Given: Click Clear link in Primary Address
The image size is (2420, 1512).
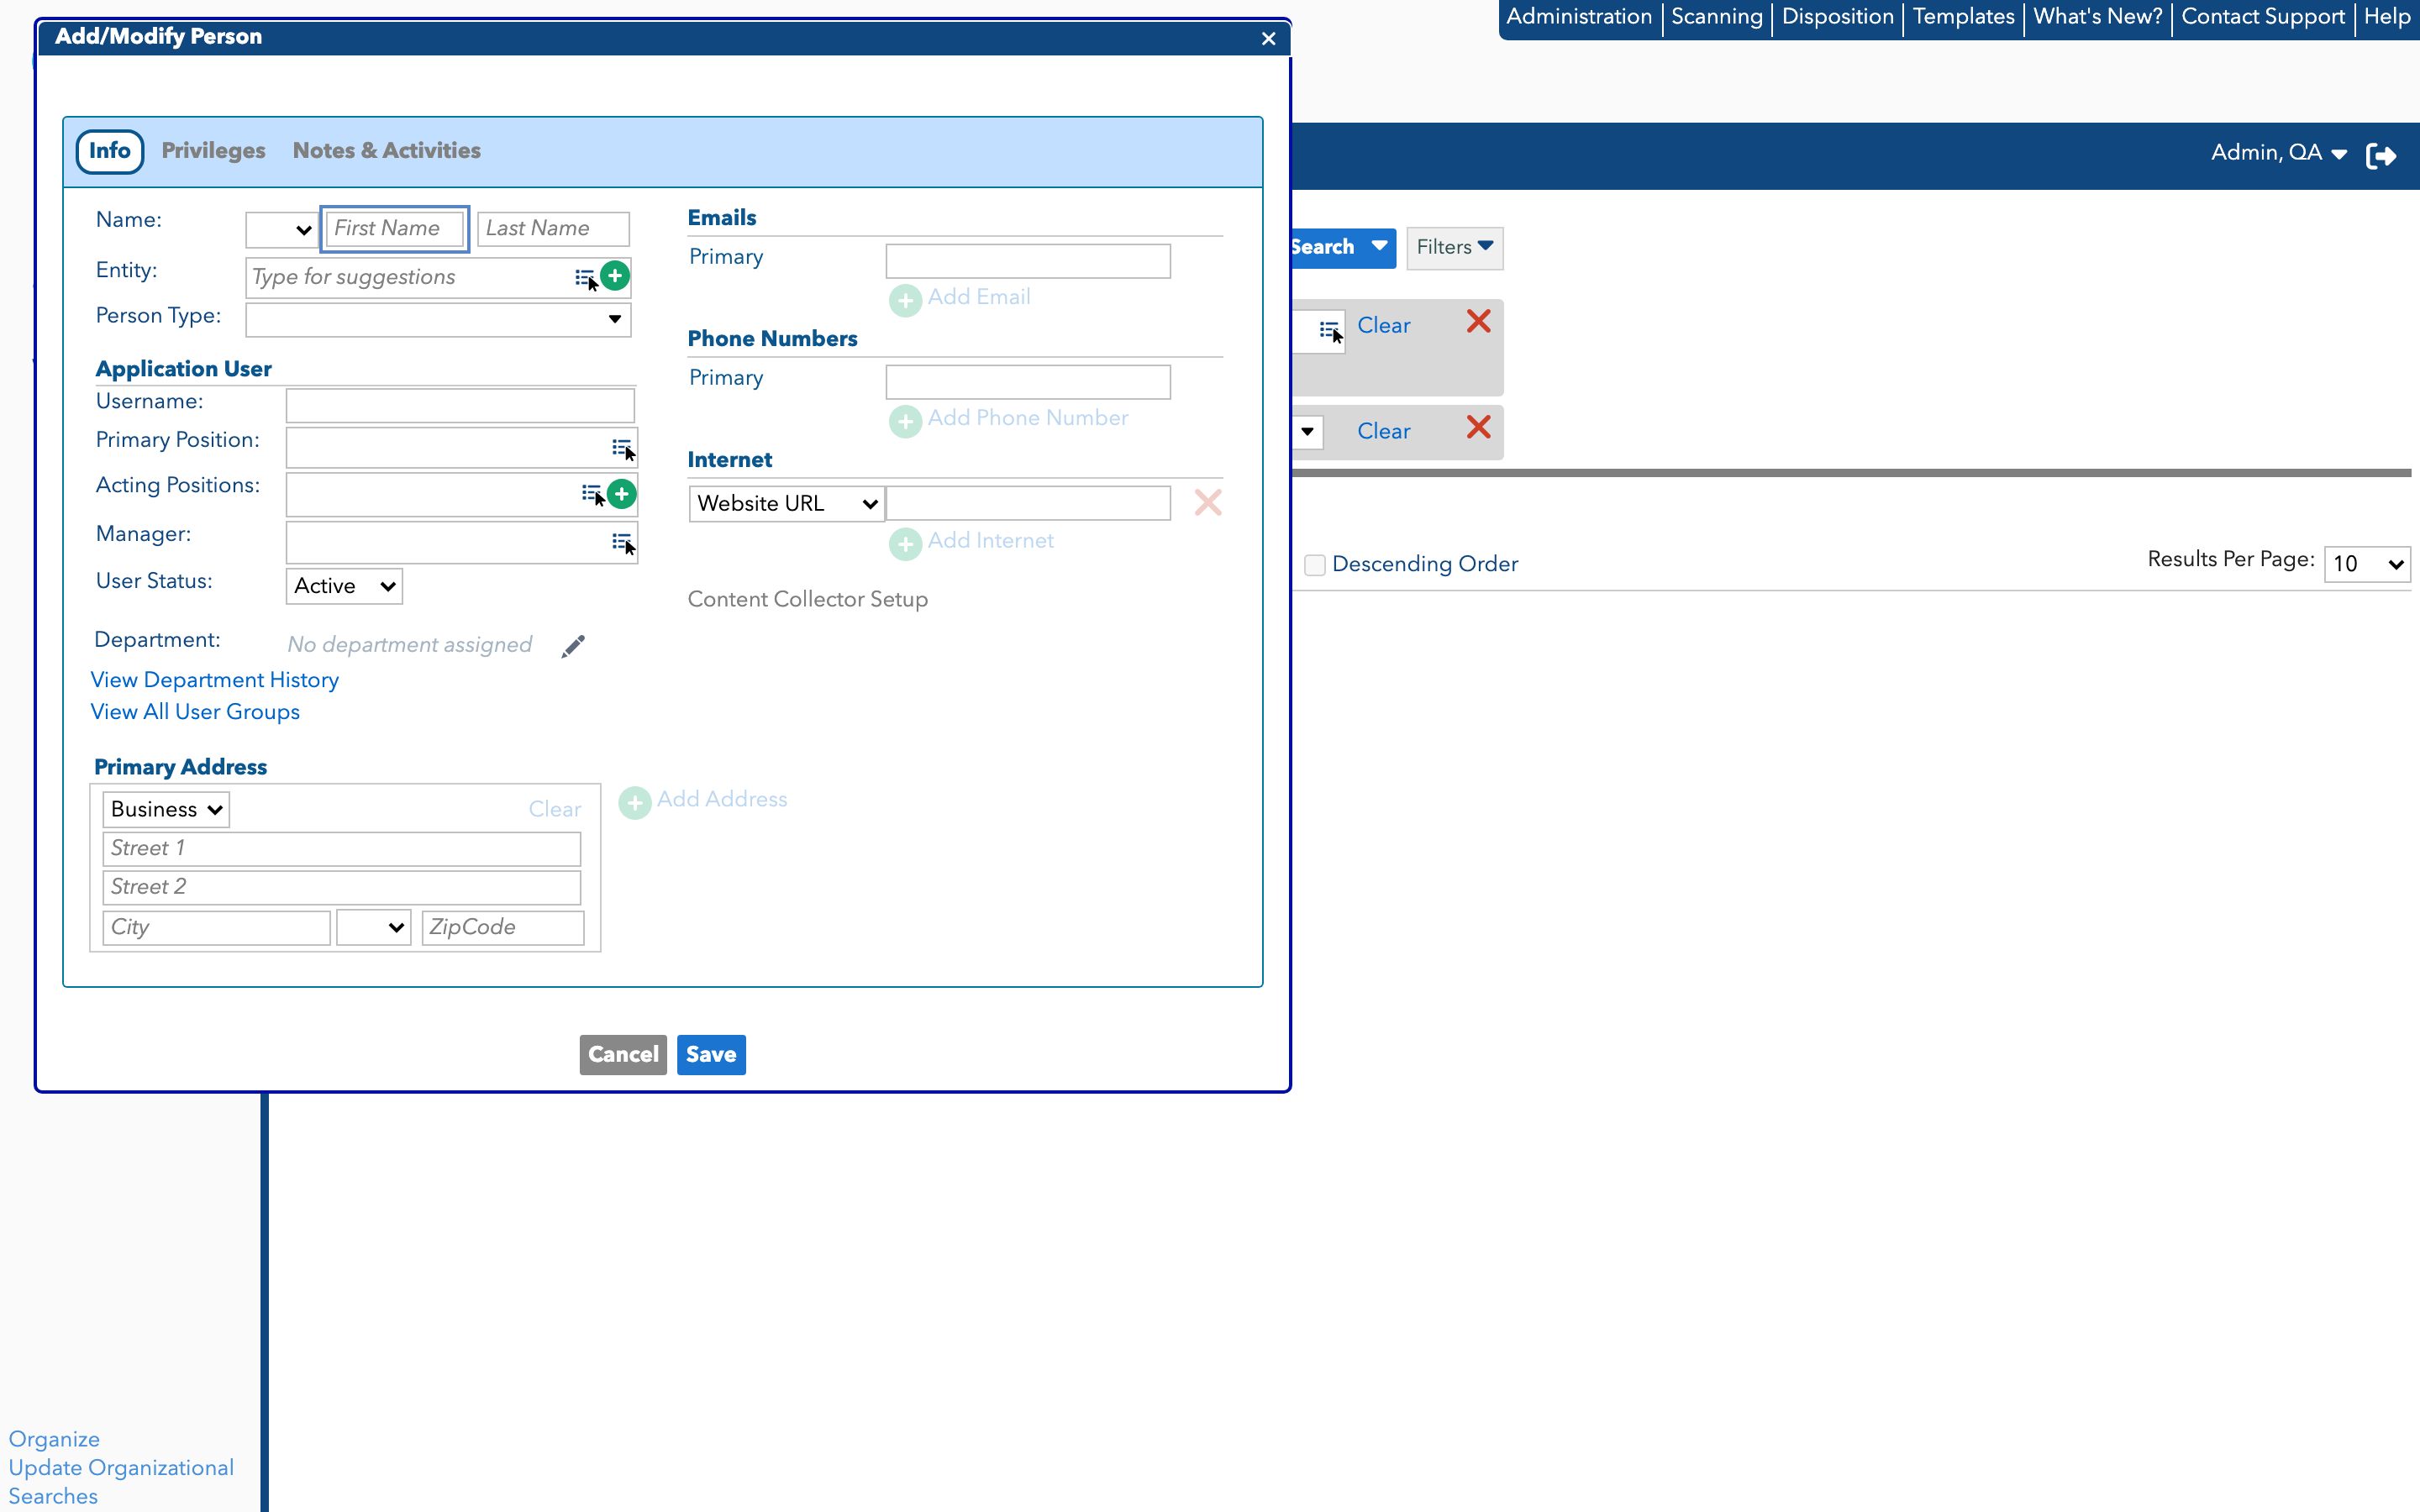Looking at the screenshot, I should 555,809.
